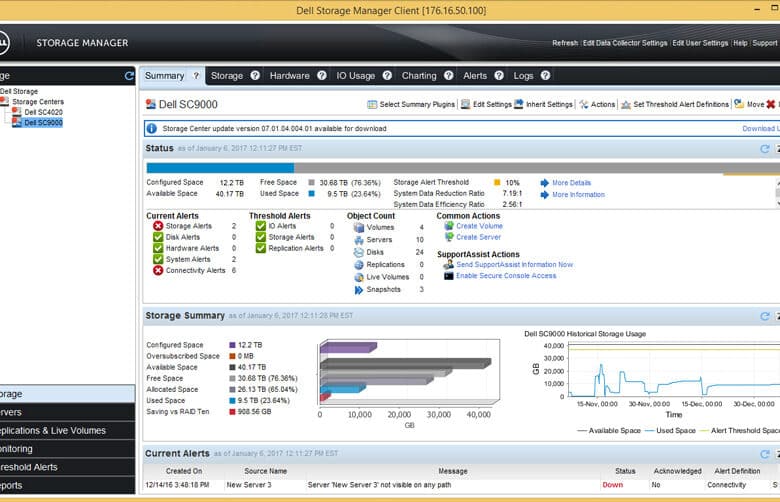
Task: Open the Storage view in sidebar
Action: (67, 394)
